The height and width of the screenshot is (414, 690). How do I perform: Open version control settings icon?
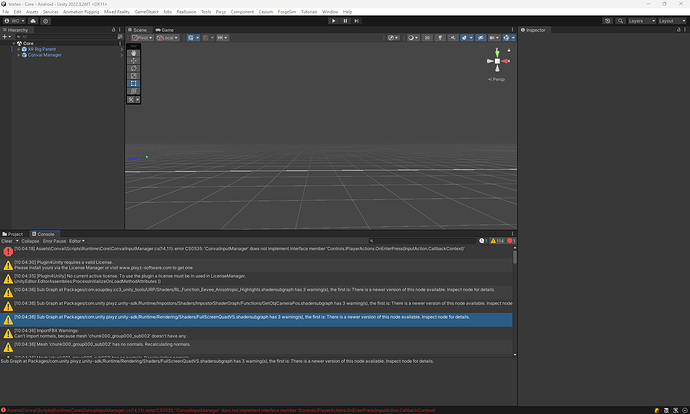coord(46,21)
